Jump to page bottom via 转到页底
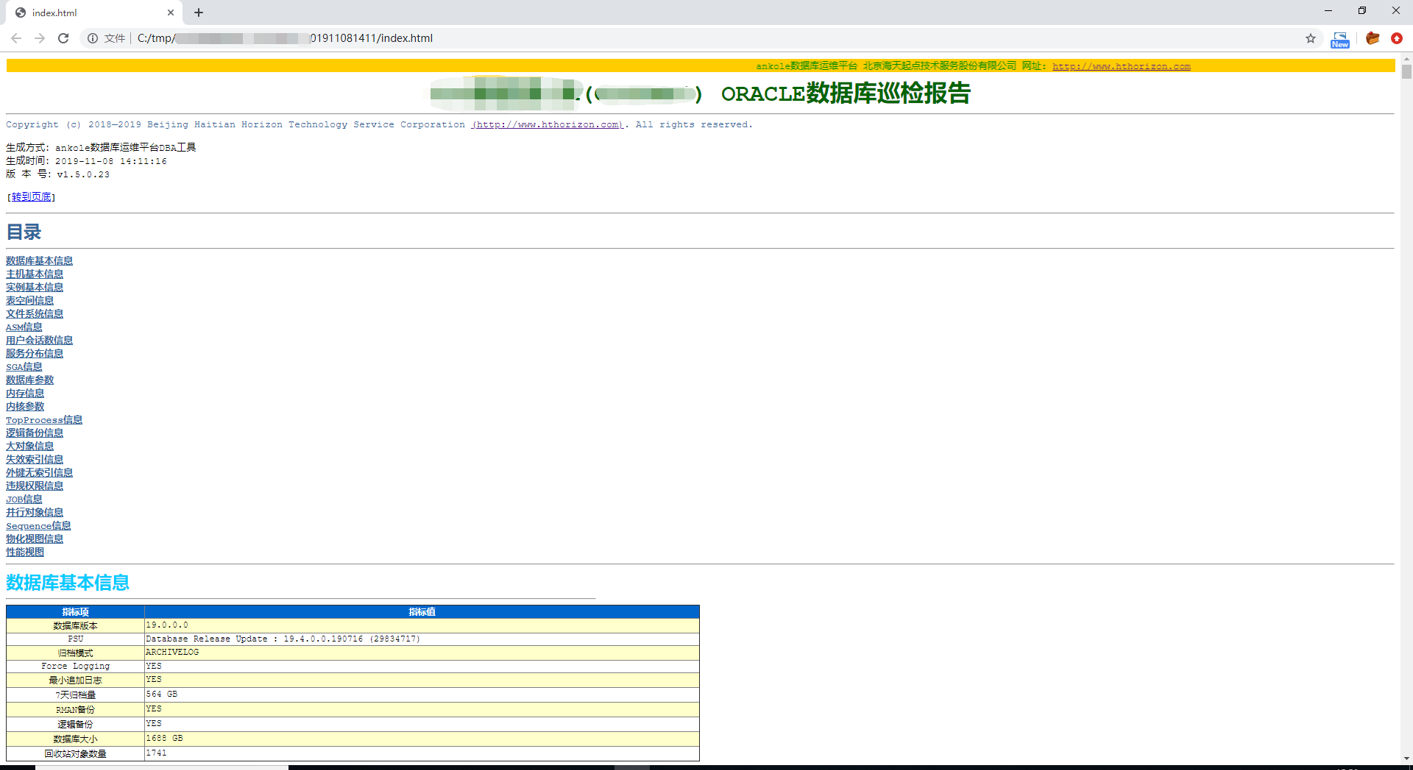 pyautogui.click(x=31, y=197)
